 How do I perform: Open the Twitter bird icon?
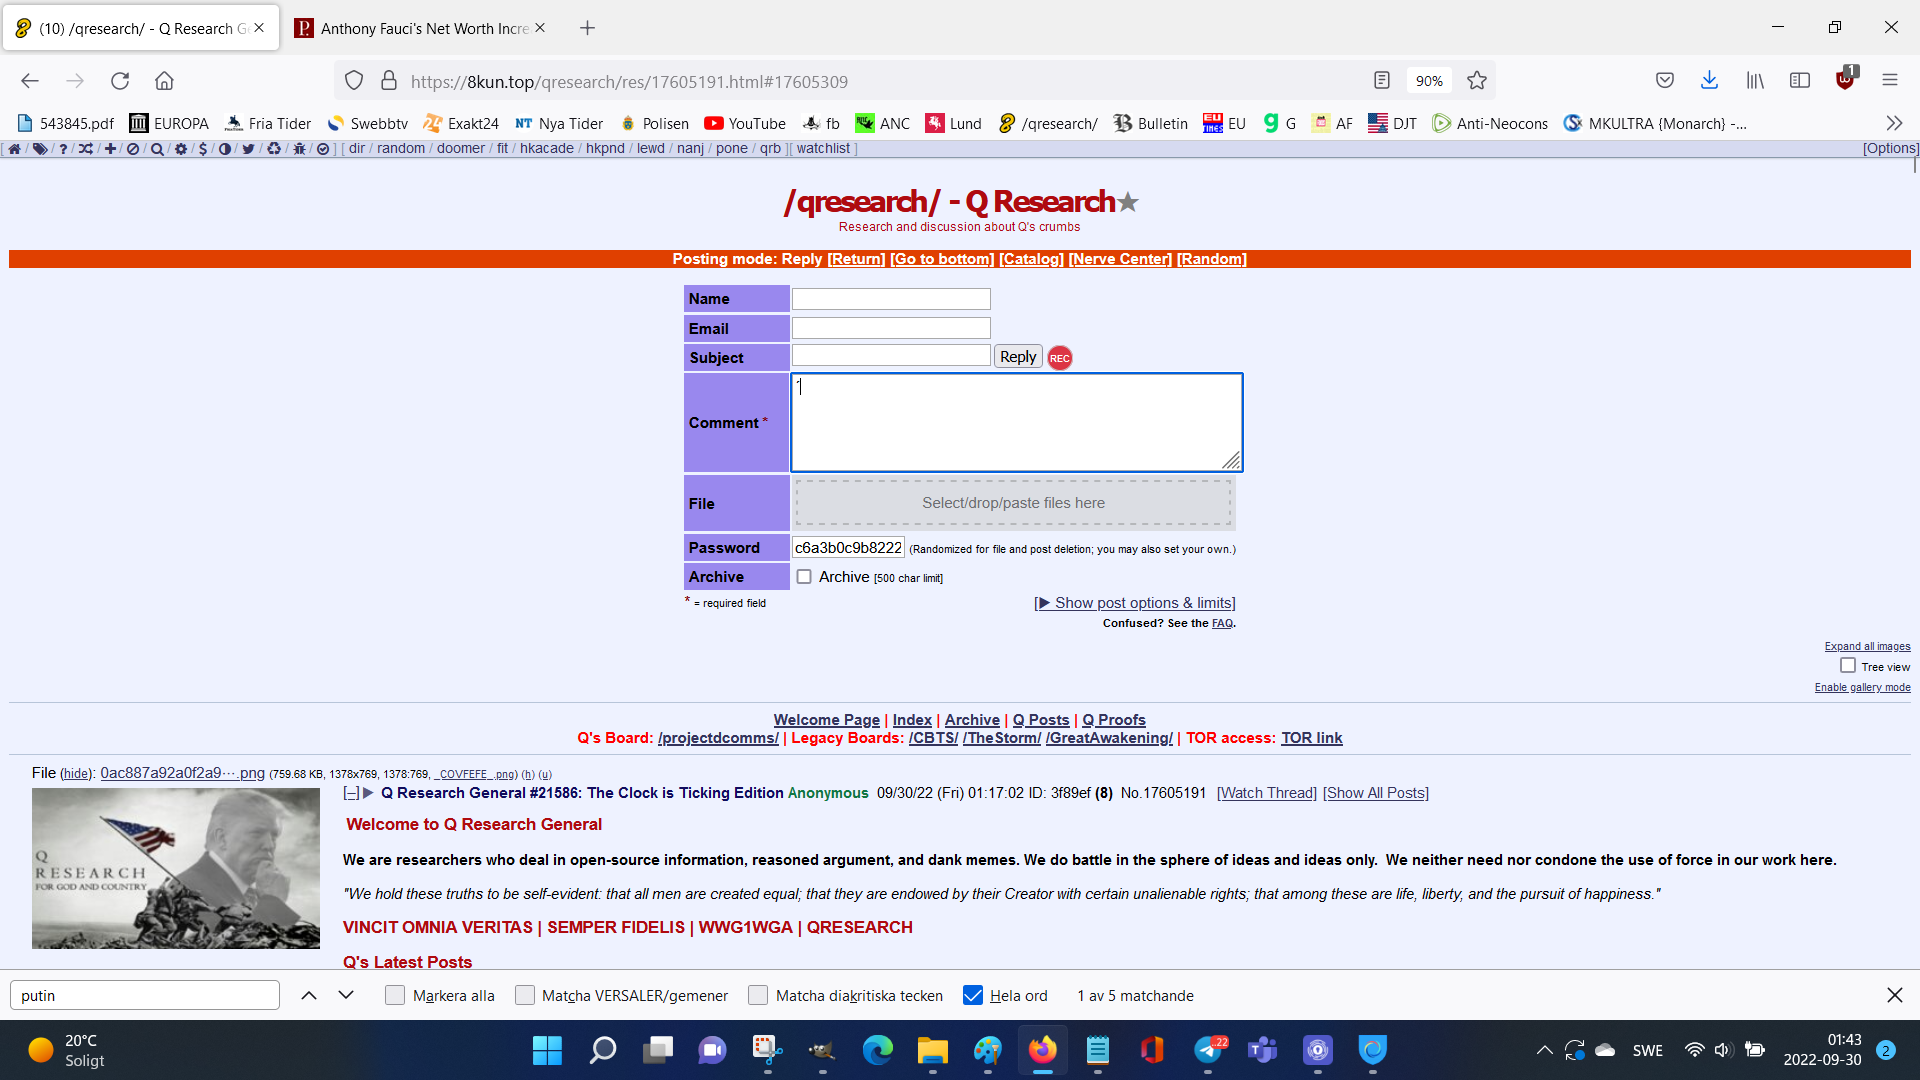(248, 149)
